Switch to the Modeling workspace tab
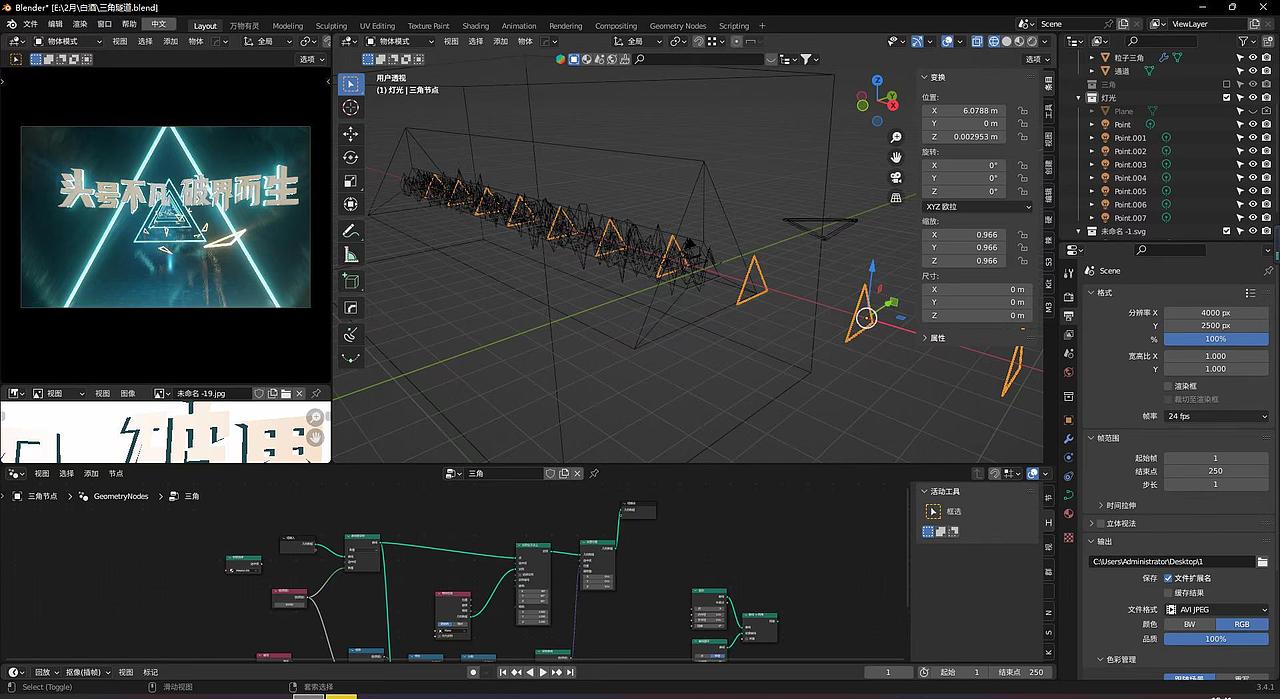The width and height of the screenshot is (1280, 699). [288, 26]
